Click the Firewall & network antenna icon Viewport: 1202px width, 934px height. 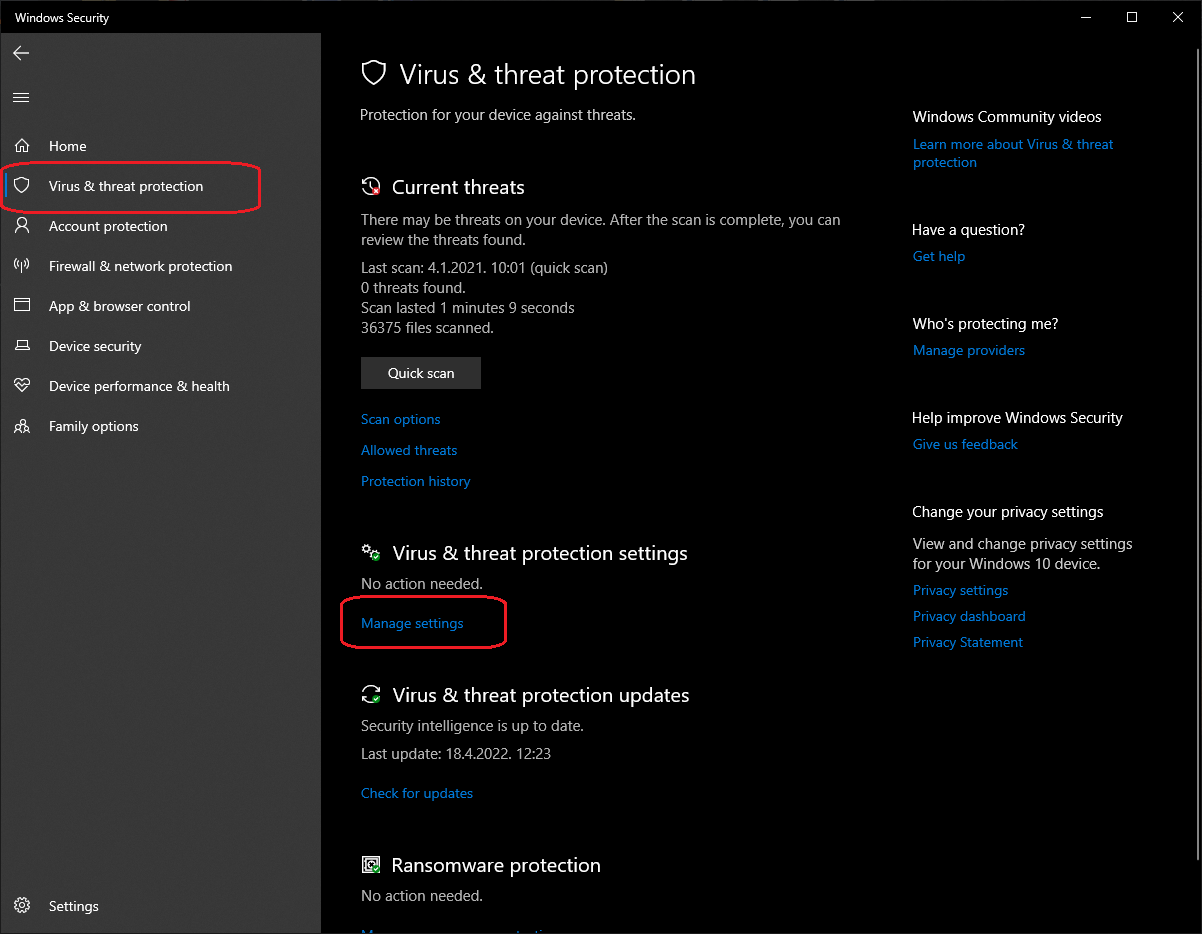[x=22, y=266]
